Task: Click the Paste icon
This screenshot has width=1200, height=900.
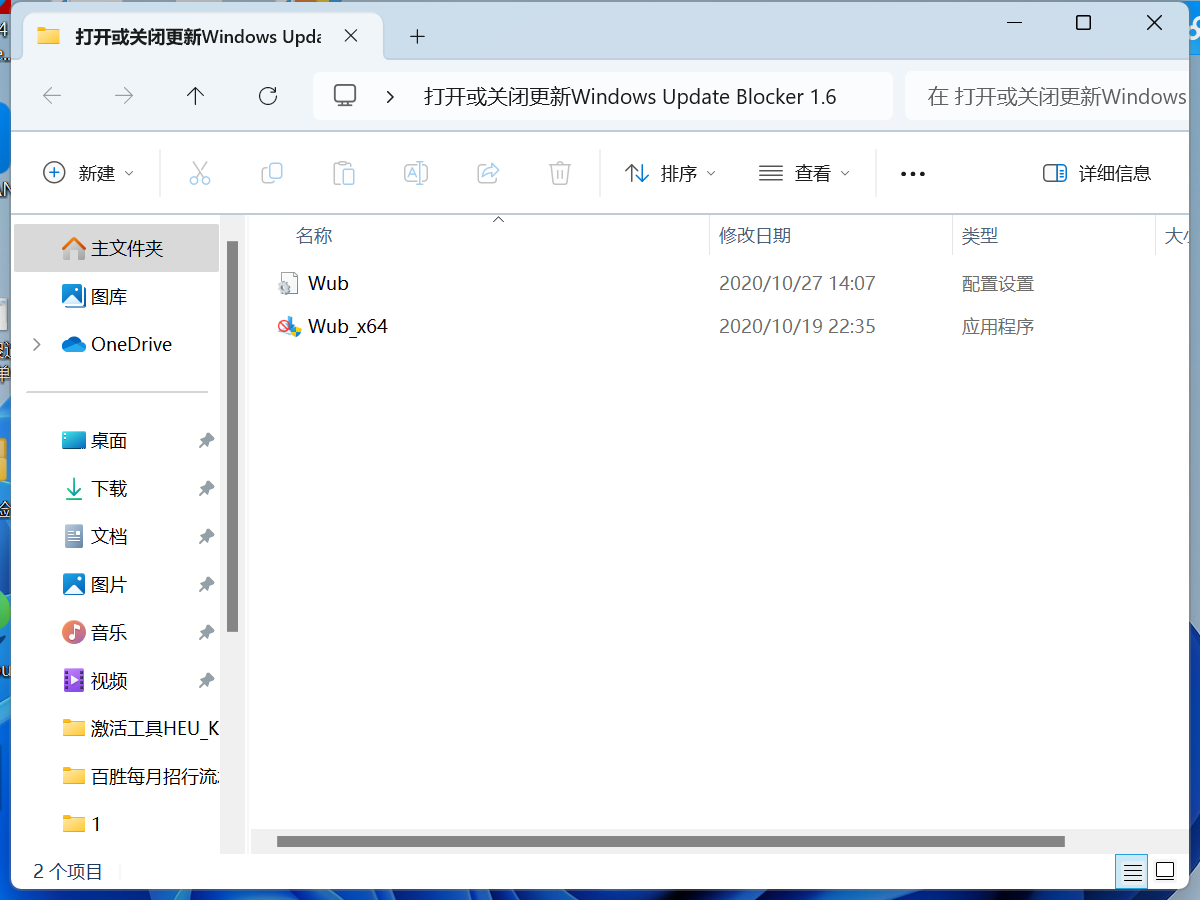Action: coord(344,172)
